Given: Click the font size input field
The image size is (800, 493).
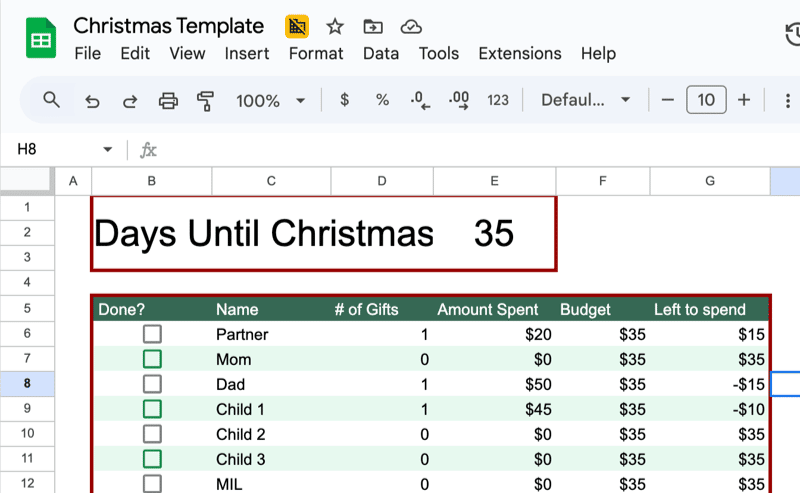Looking at the screenshot, I should [x=706, y=100].
